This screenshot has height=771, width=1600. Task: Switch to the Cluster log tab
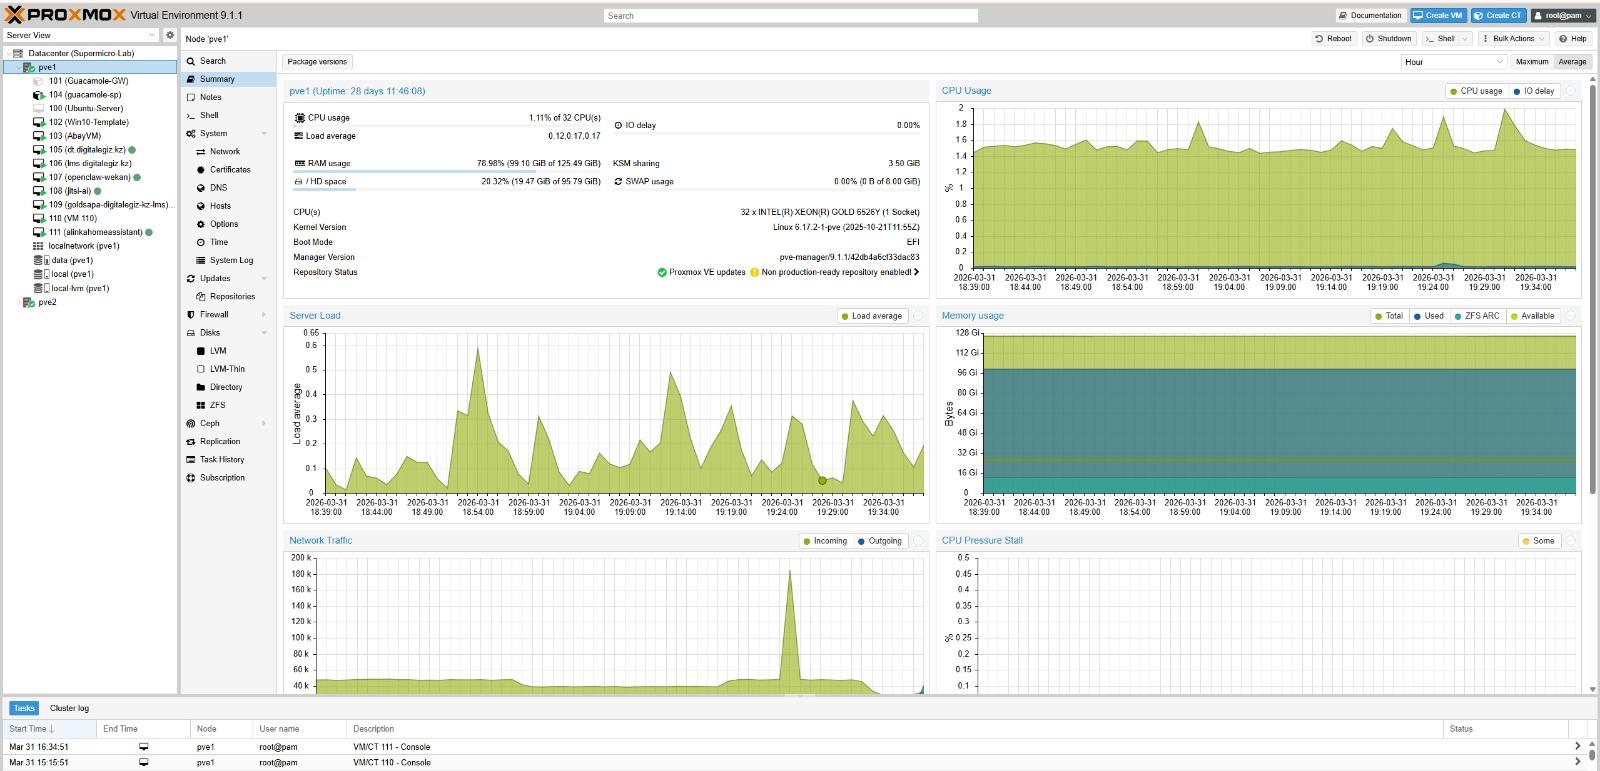tap(69, 708)
